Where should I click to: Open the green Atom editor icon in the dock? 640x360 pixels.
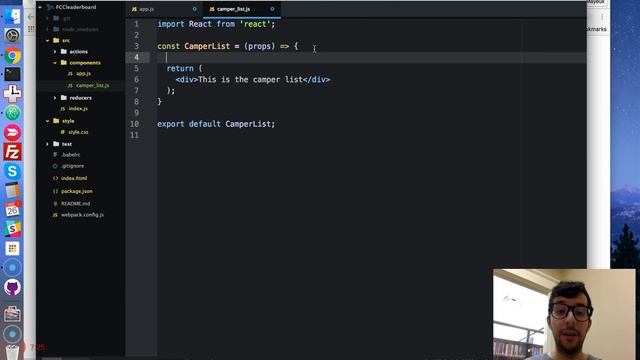(12, 113)
